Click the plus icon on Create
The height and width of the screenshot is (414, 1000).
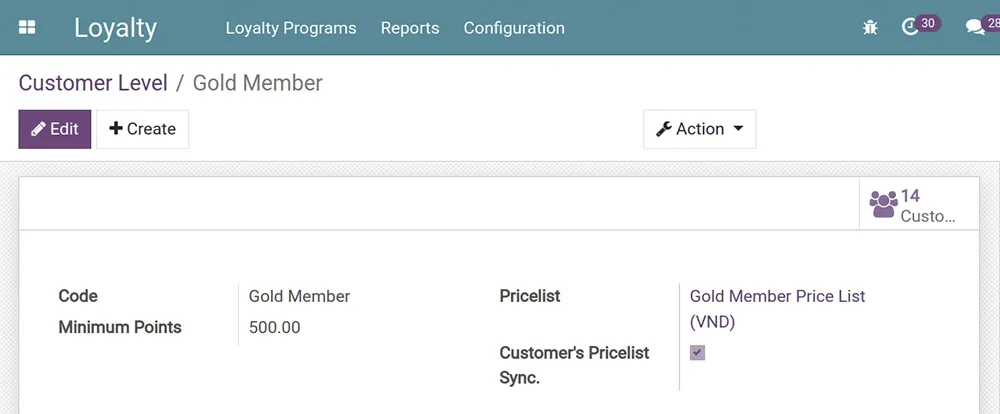click(116, 129)
